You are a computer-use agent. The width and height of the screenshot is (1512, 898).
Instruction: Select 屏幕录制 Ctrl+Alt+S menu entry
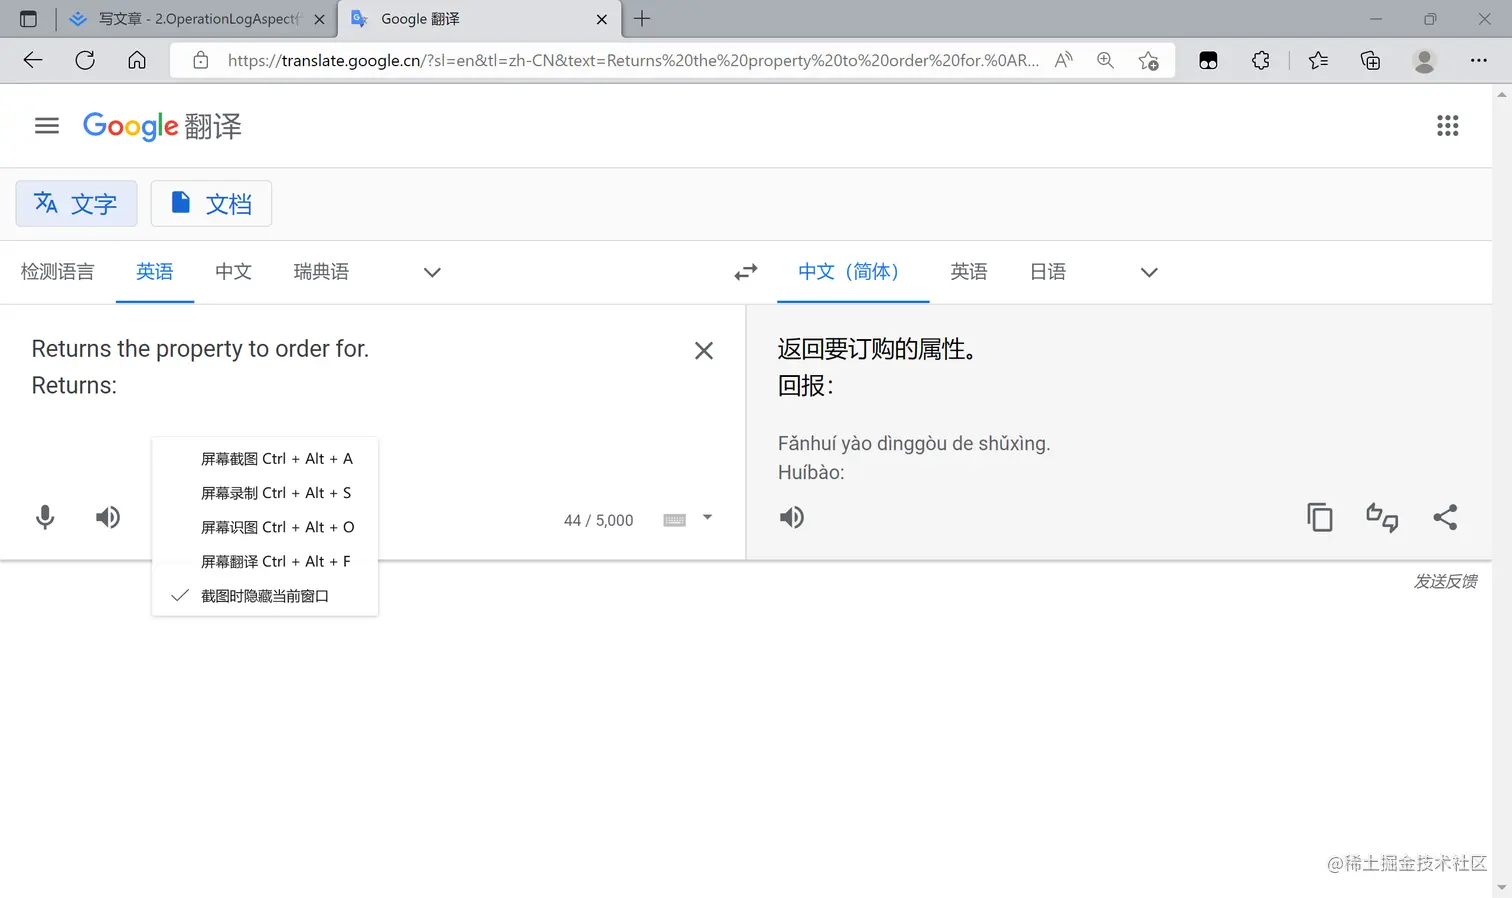point(265,493)
